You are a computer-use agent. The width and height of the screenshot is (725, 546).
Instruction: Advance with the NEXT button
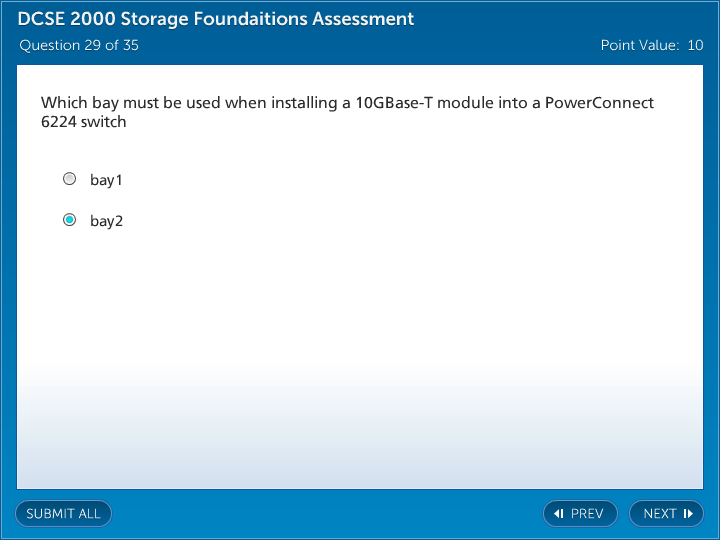click(666, 514)
